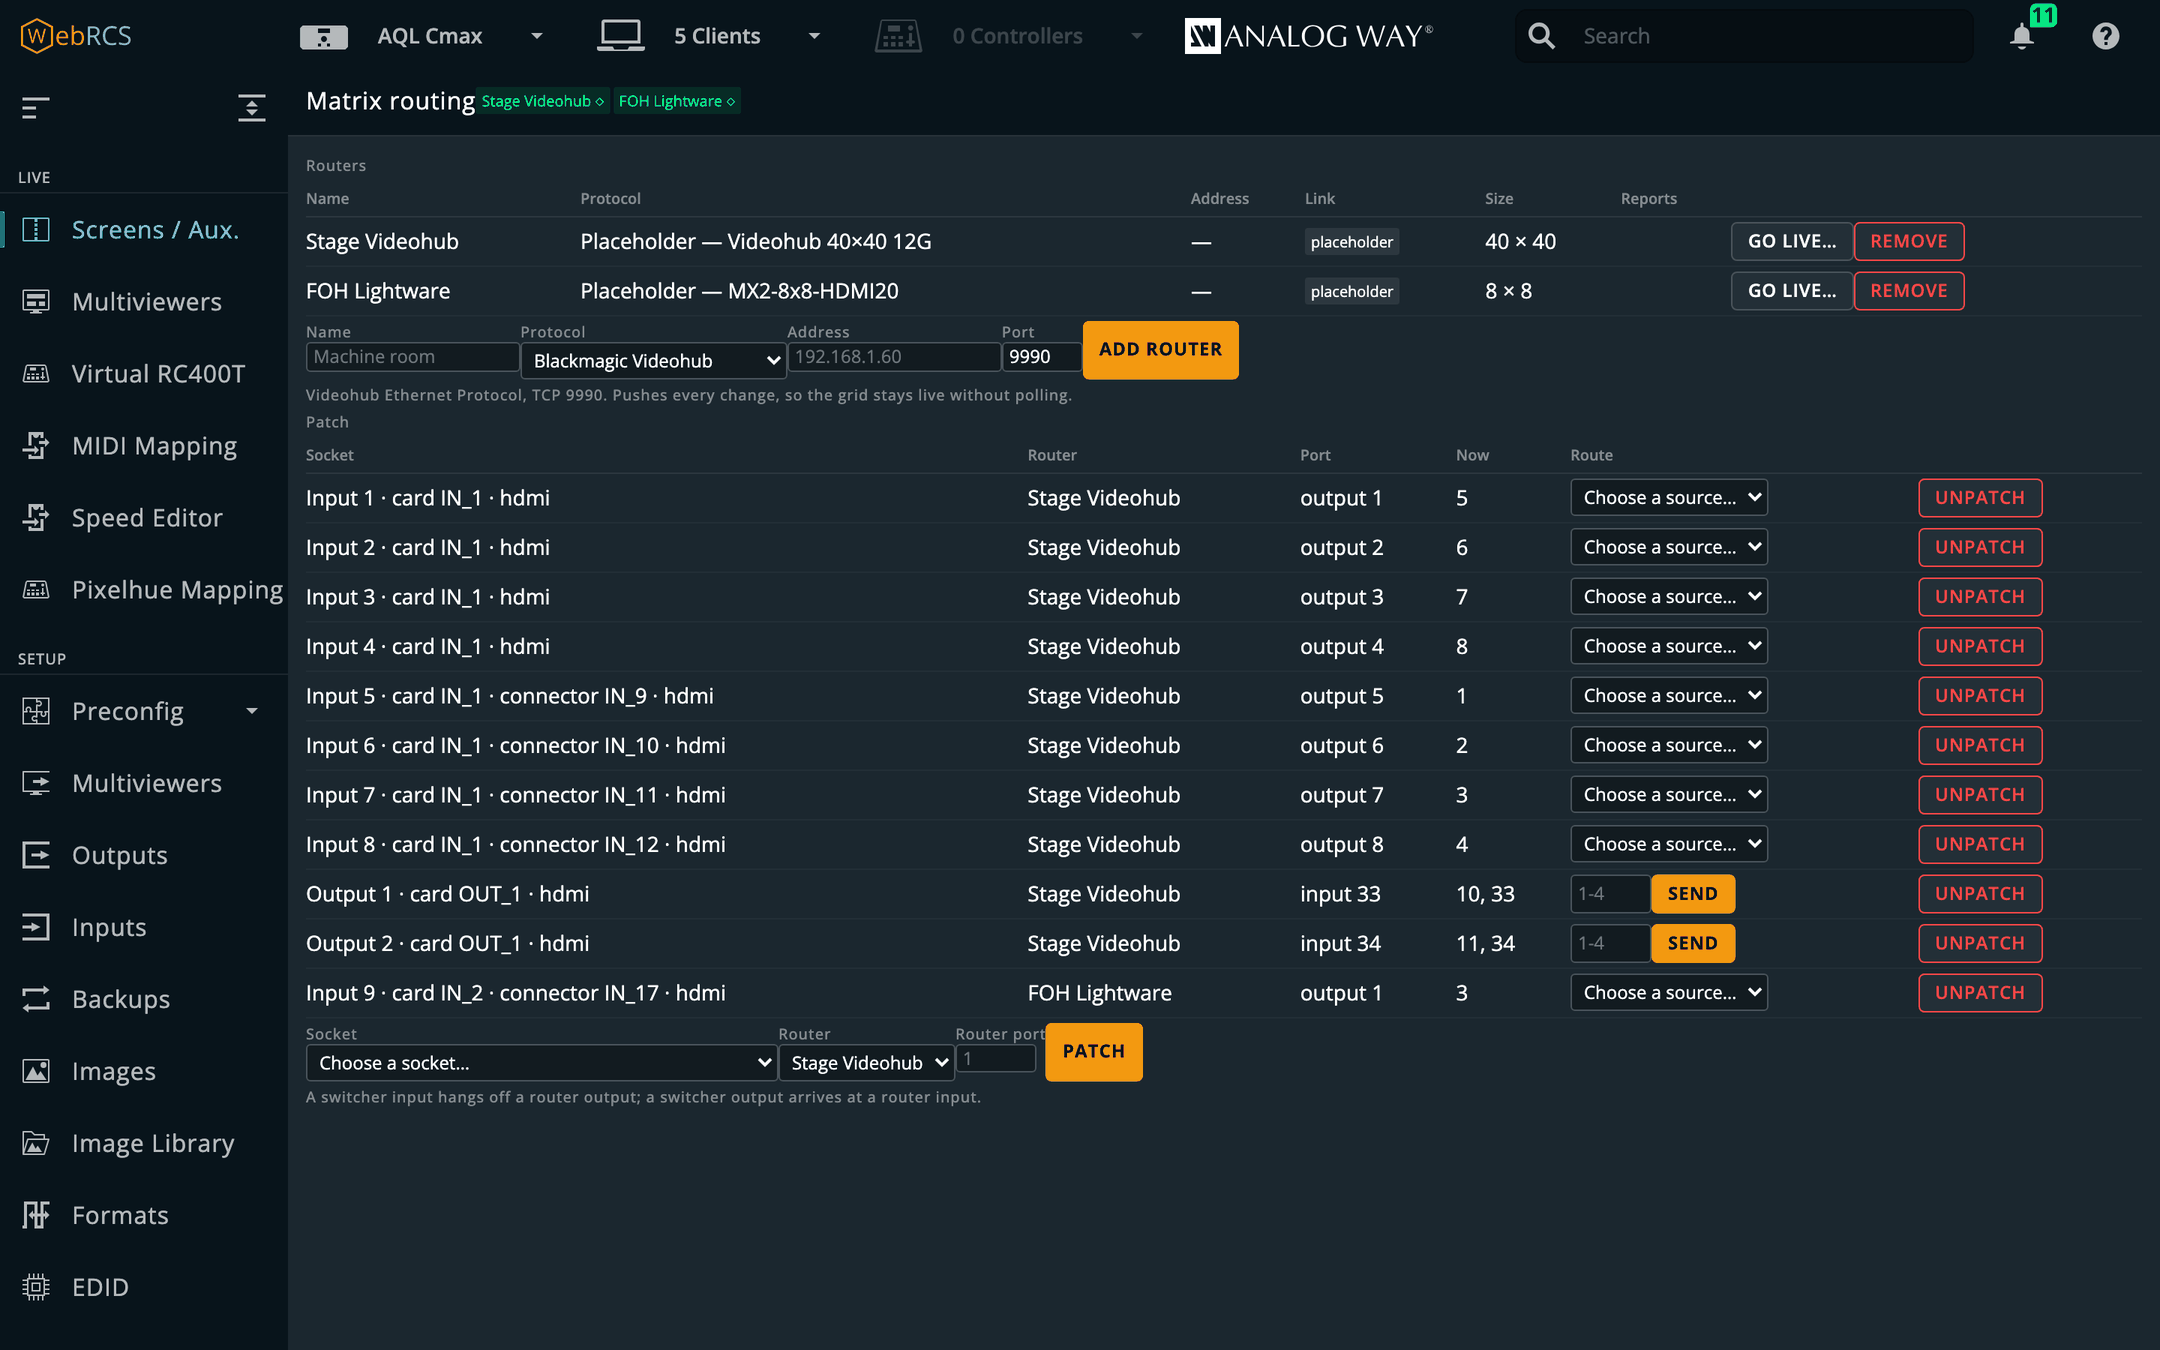Viewport: 2160px width, 1350px height.
Task: Remove the FOH Lightware router
Action: (1909, 291)
